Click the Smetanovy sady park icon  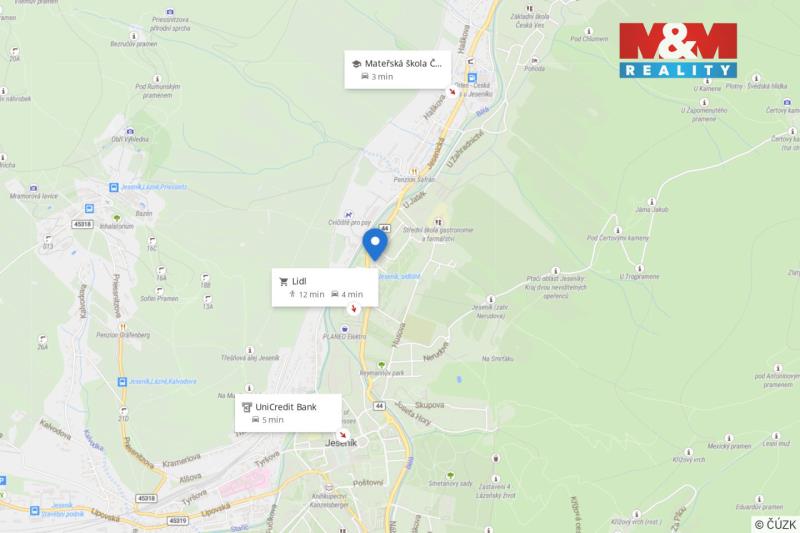pyautogui.click(x=450, y=475)
